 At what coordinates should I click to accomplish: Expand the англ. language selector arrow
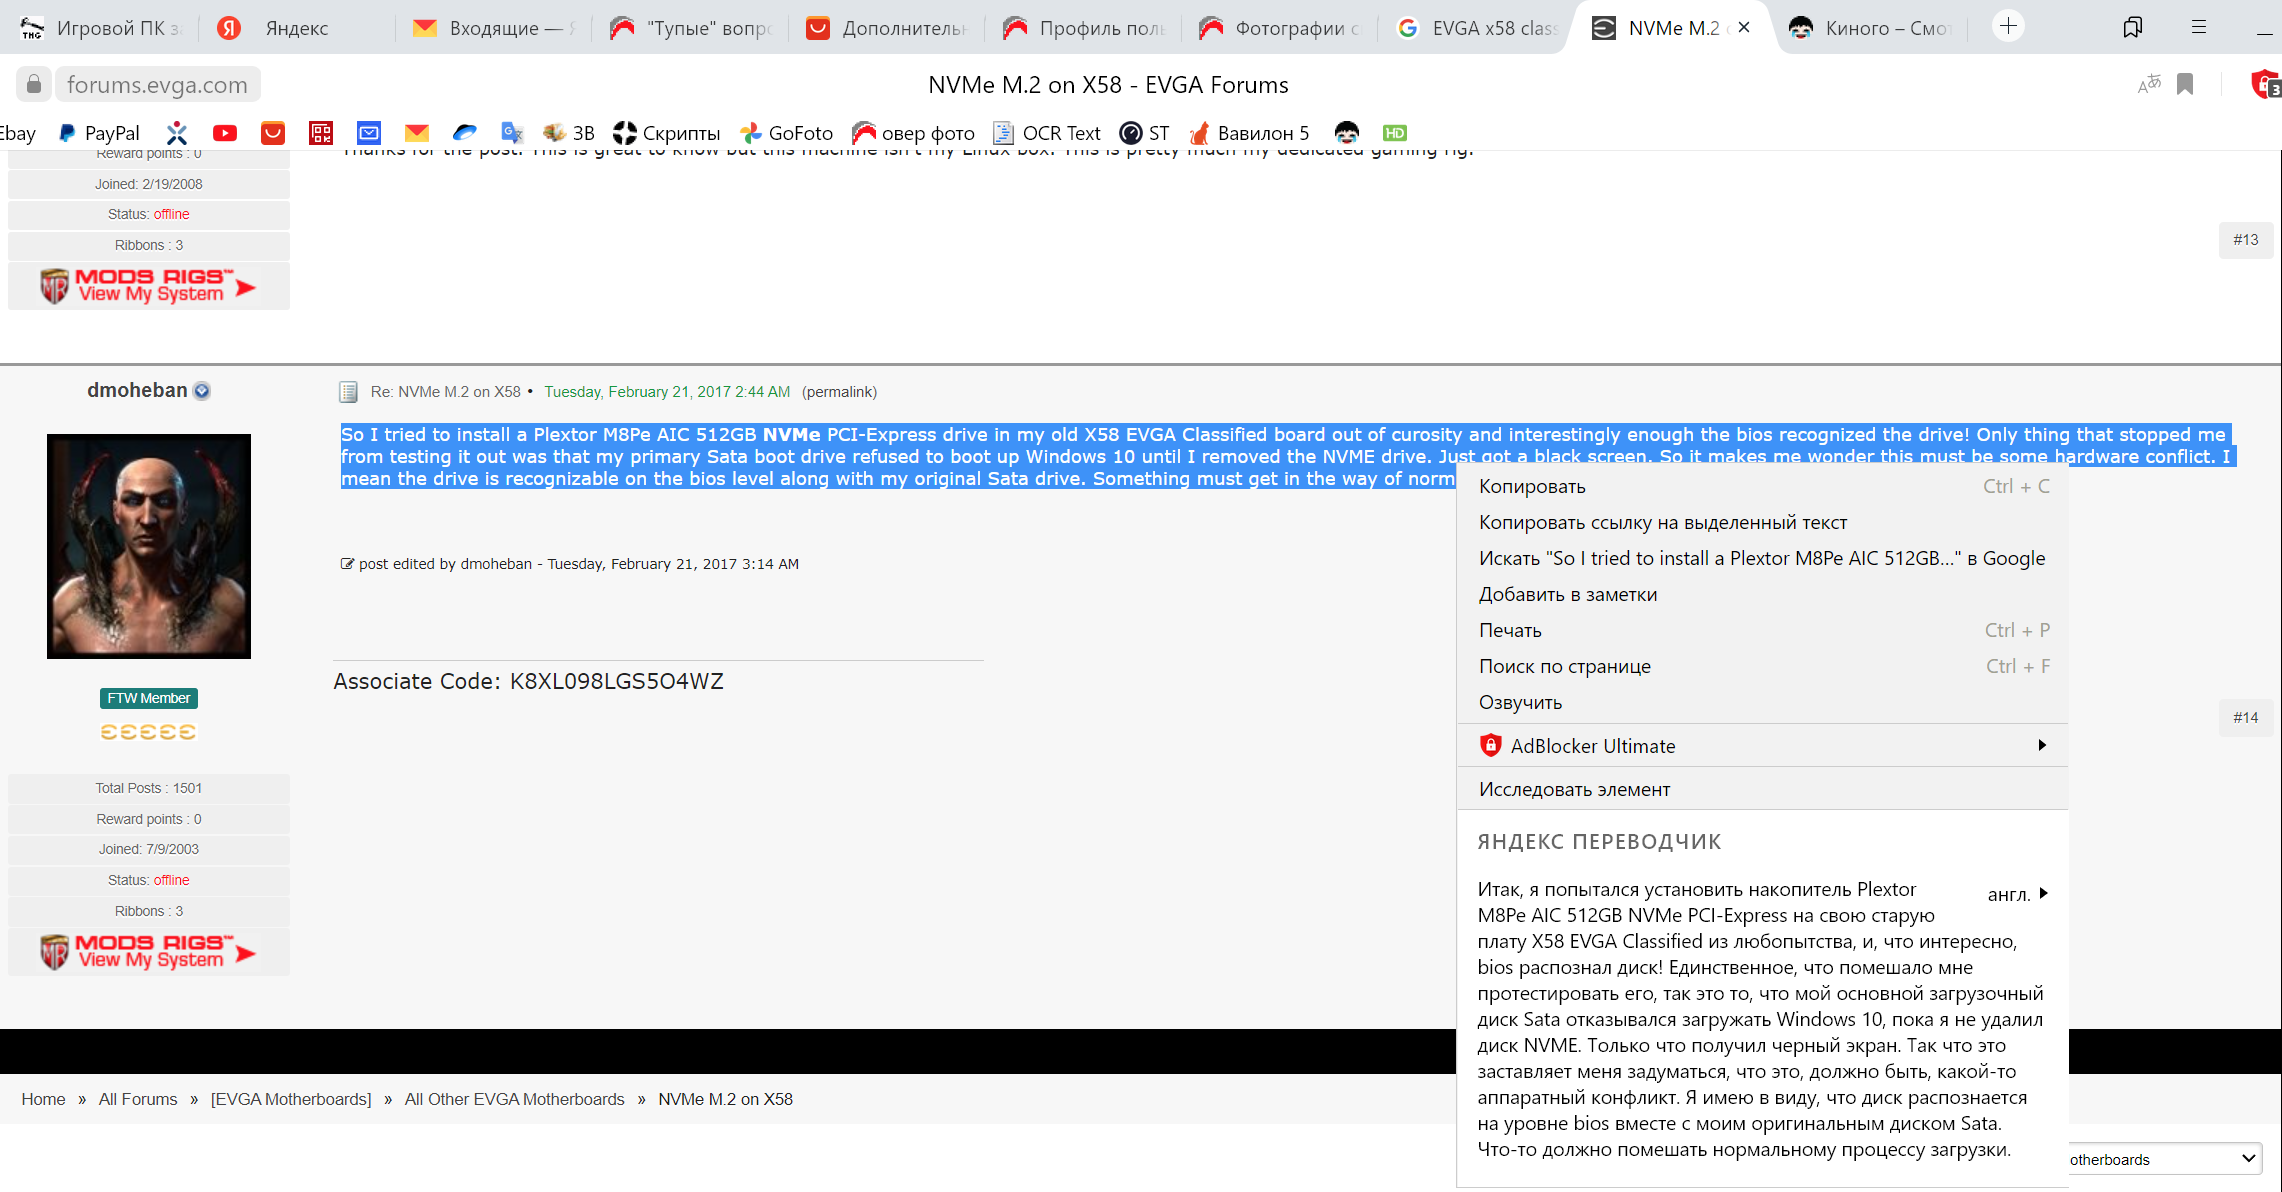point(2043,894)
